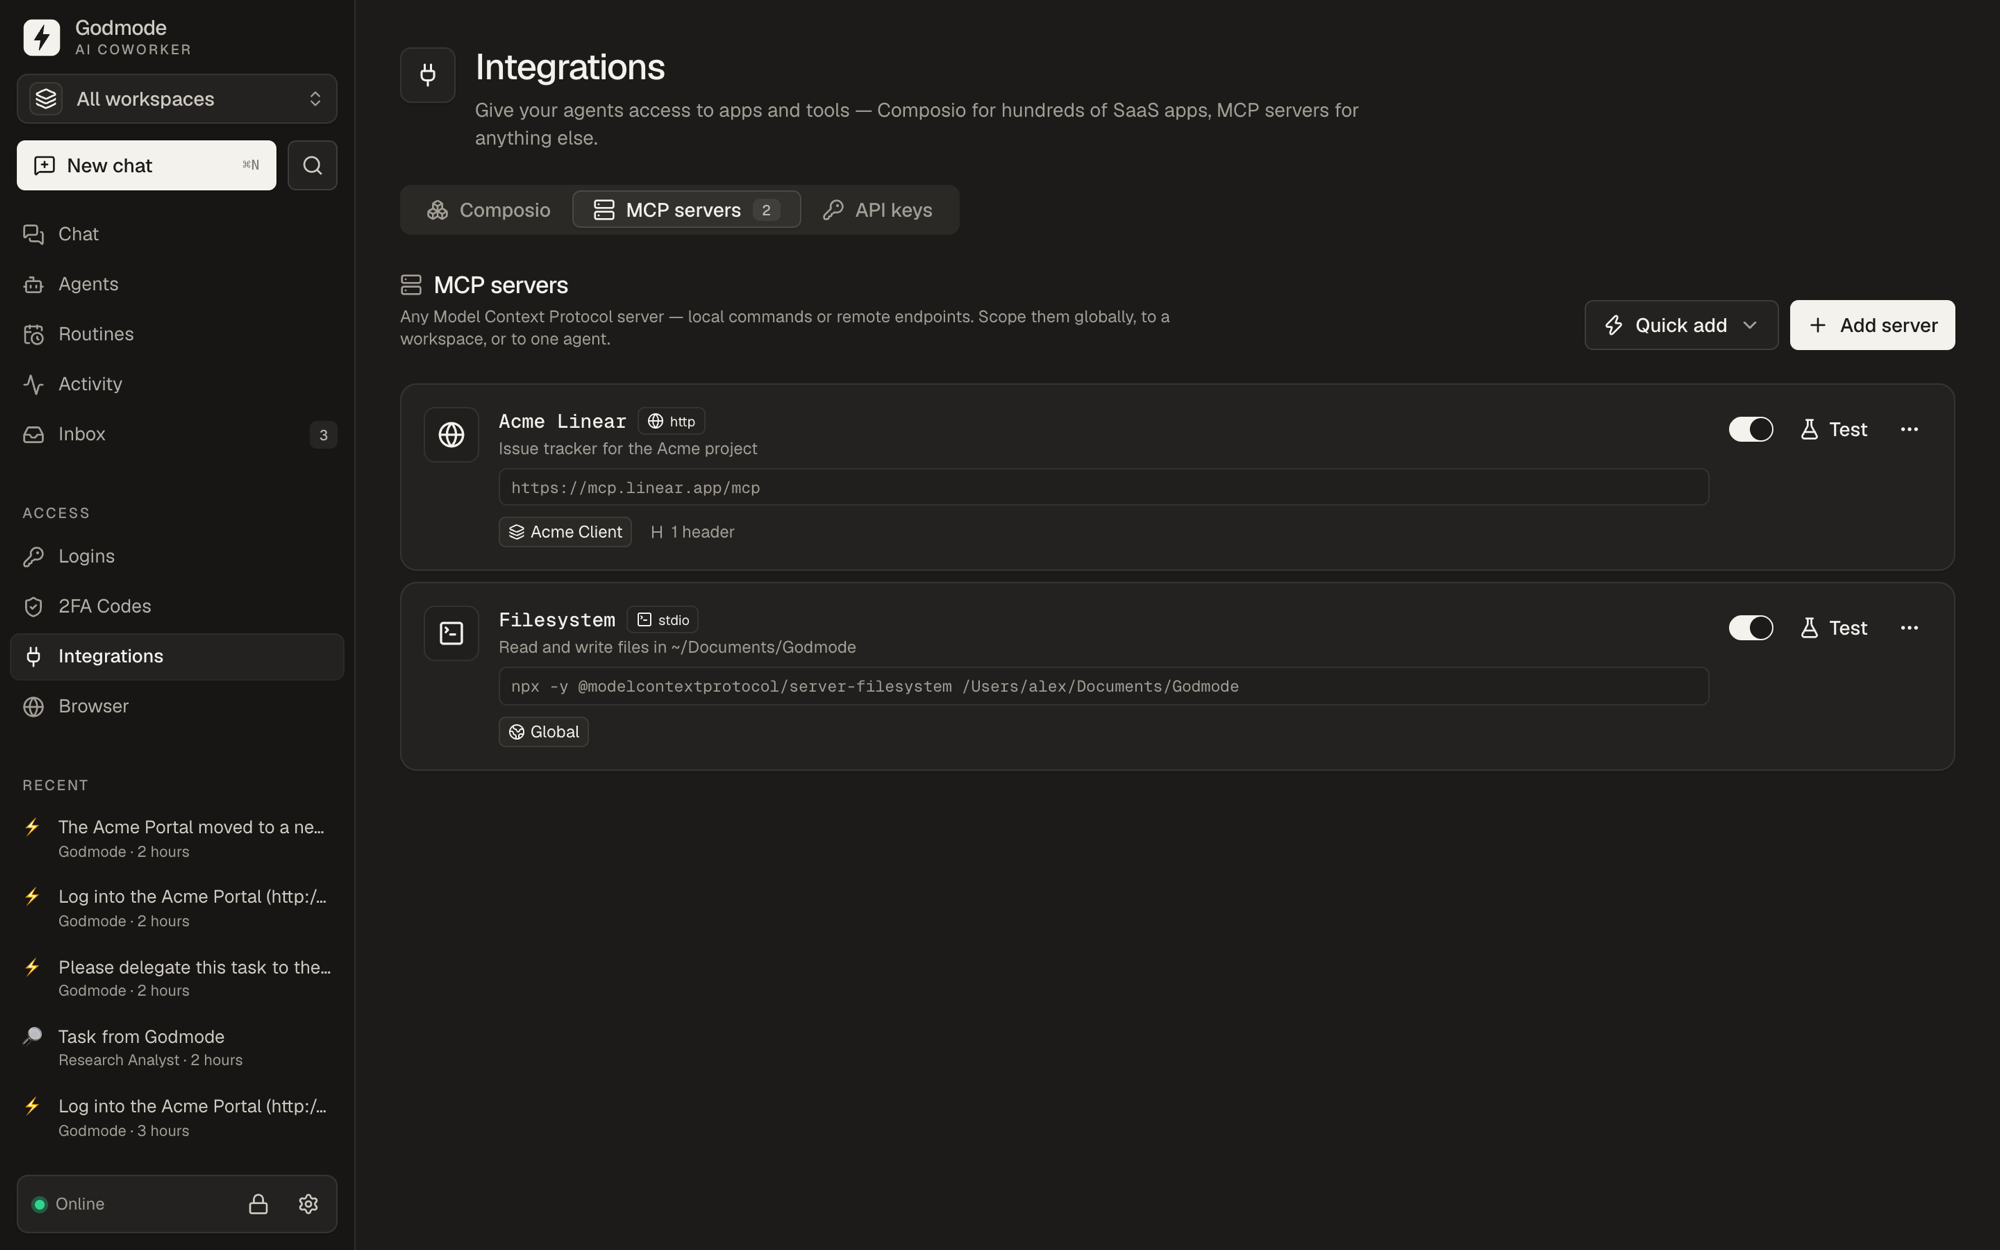Open Routines page
Viewport: 2000px width, 1250px height.
tap(177, 334)
